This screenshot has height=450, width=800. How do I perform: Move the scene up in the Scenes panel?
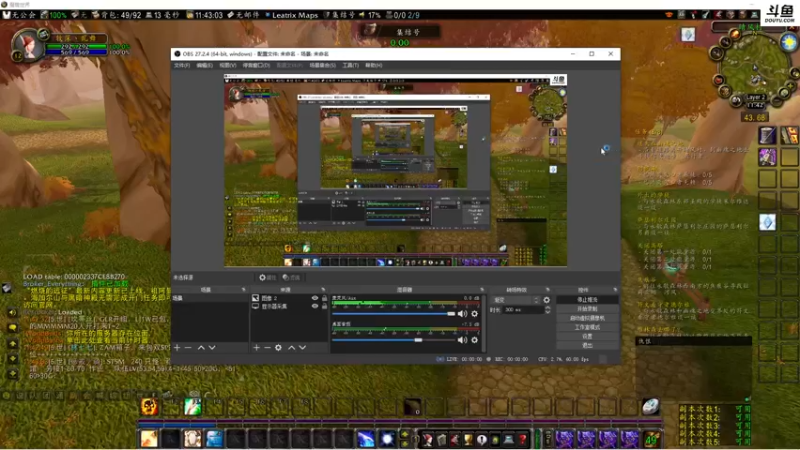(201, 347)
